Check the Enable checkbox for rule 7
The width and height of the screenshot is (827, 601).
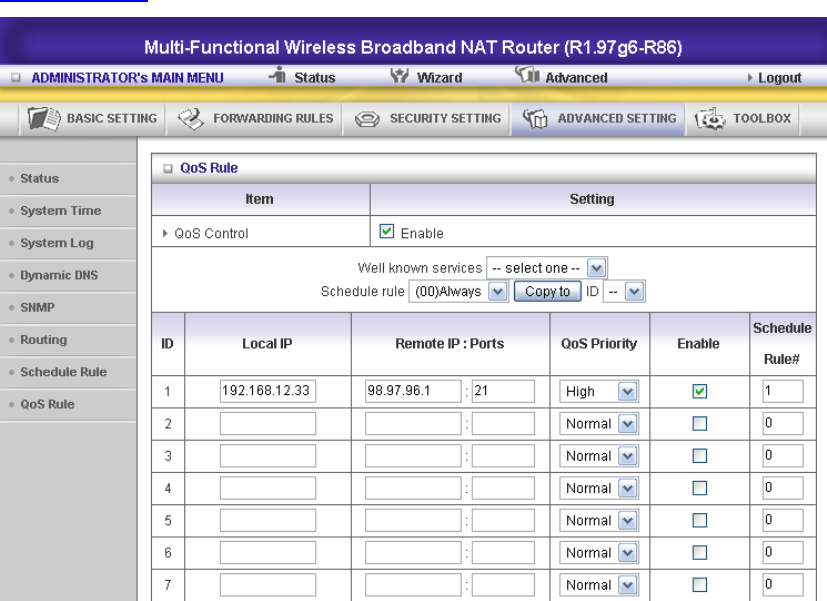click(699, 585)
